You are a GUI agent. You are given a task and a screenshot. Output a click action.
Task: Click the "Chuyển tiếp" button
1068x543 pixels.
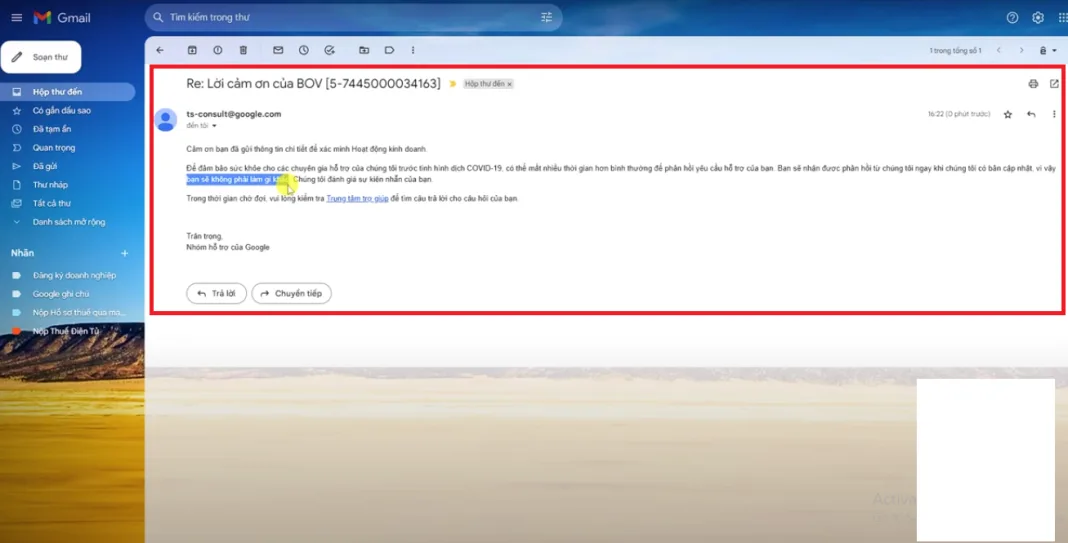[x=292, y=294]
